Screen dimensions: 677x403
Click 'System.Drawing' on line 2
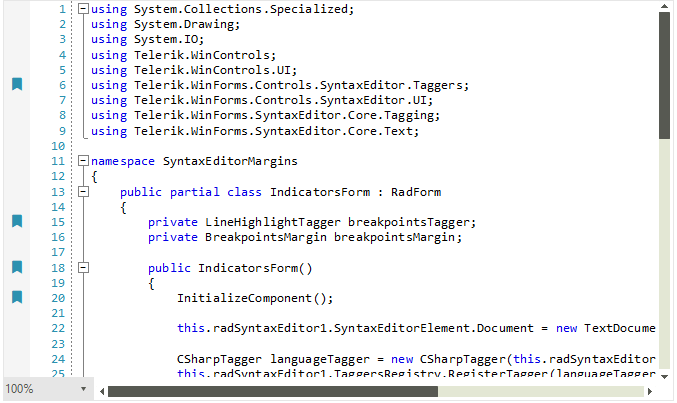[x=183, y=24]
